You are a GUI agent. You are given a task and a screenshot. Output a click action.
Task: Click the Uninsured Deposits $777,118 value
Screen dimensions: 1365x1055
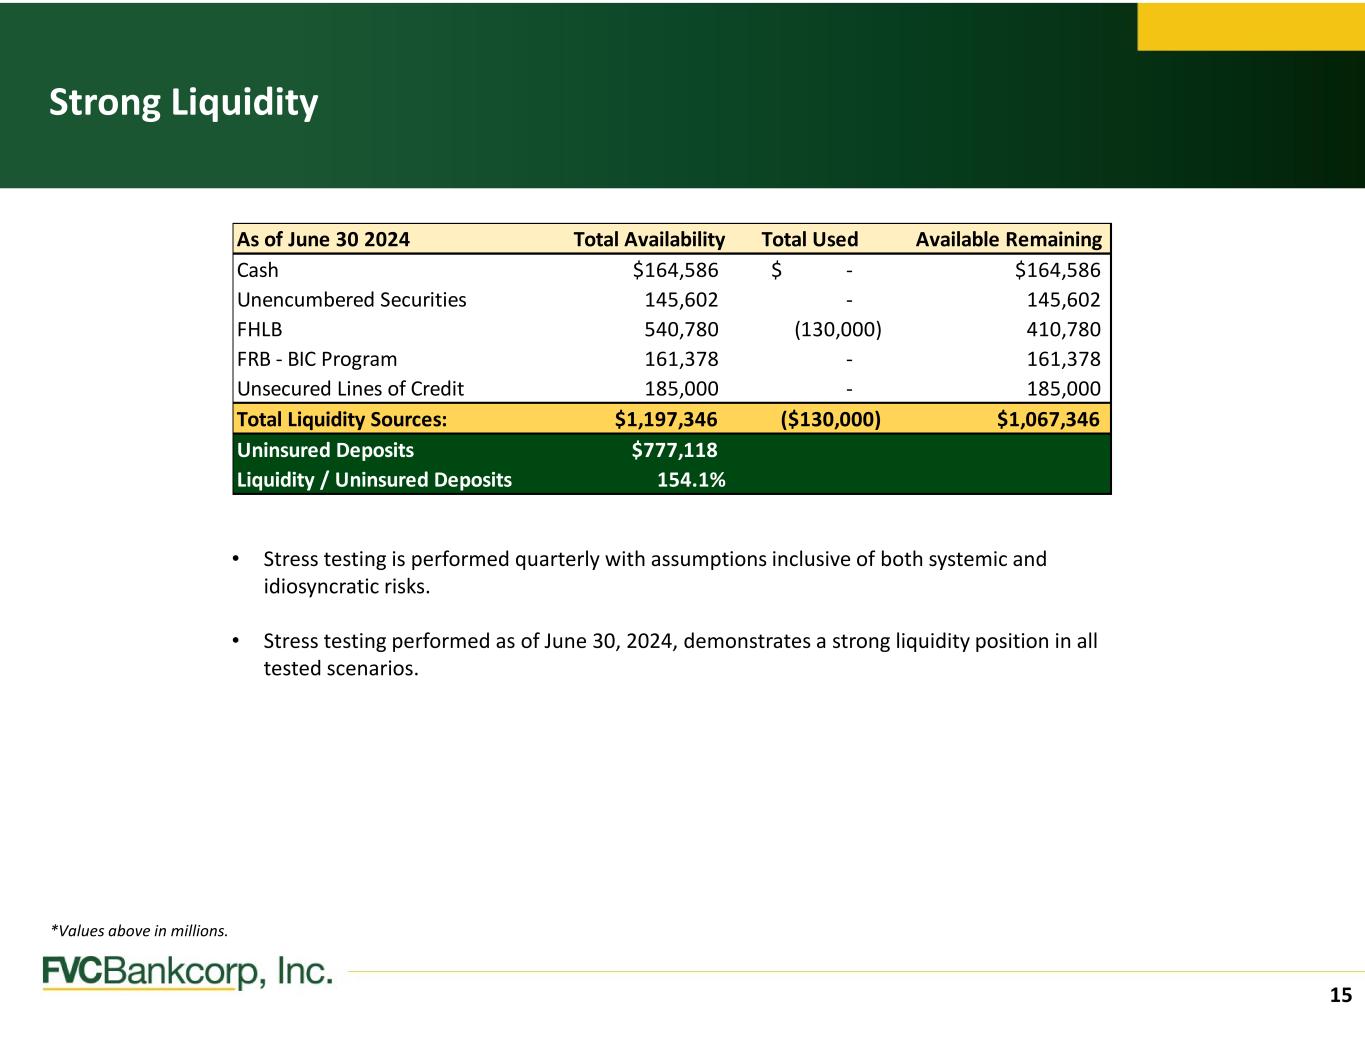(x=674, y=450)
